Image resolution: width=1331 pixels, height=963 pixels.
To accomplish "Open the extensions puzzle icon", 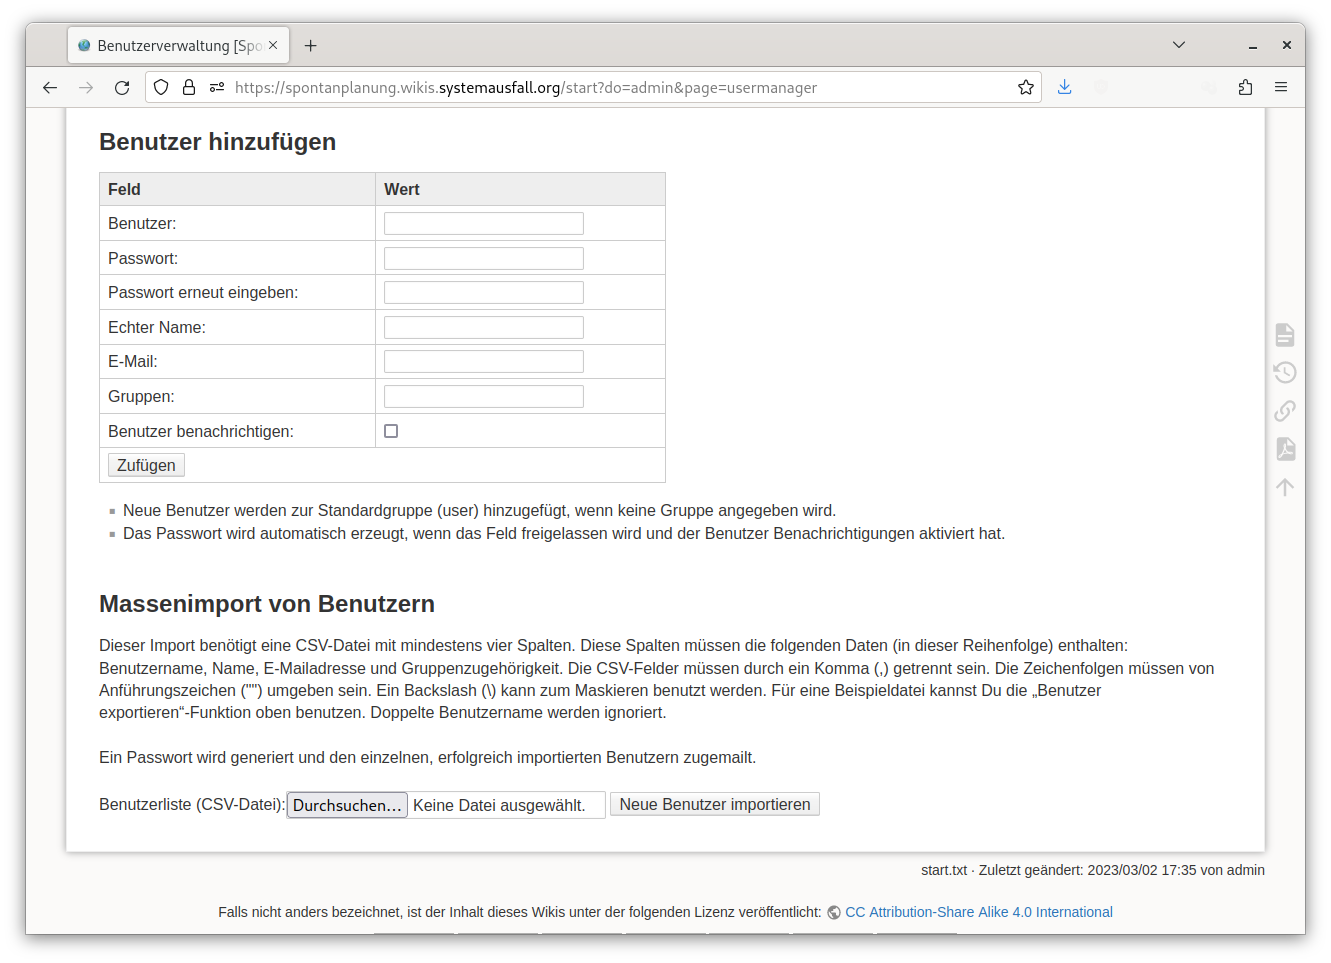I will click(1245, 87).
